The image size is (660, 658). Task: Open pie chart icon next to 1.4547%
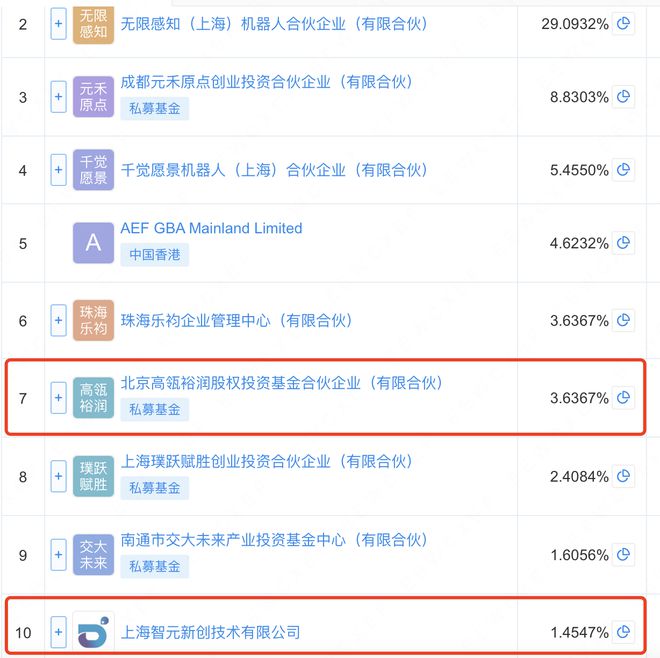click(623, 632)
